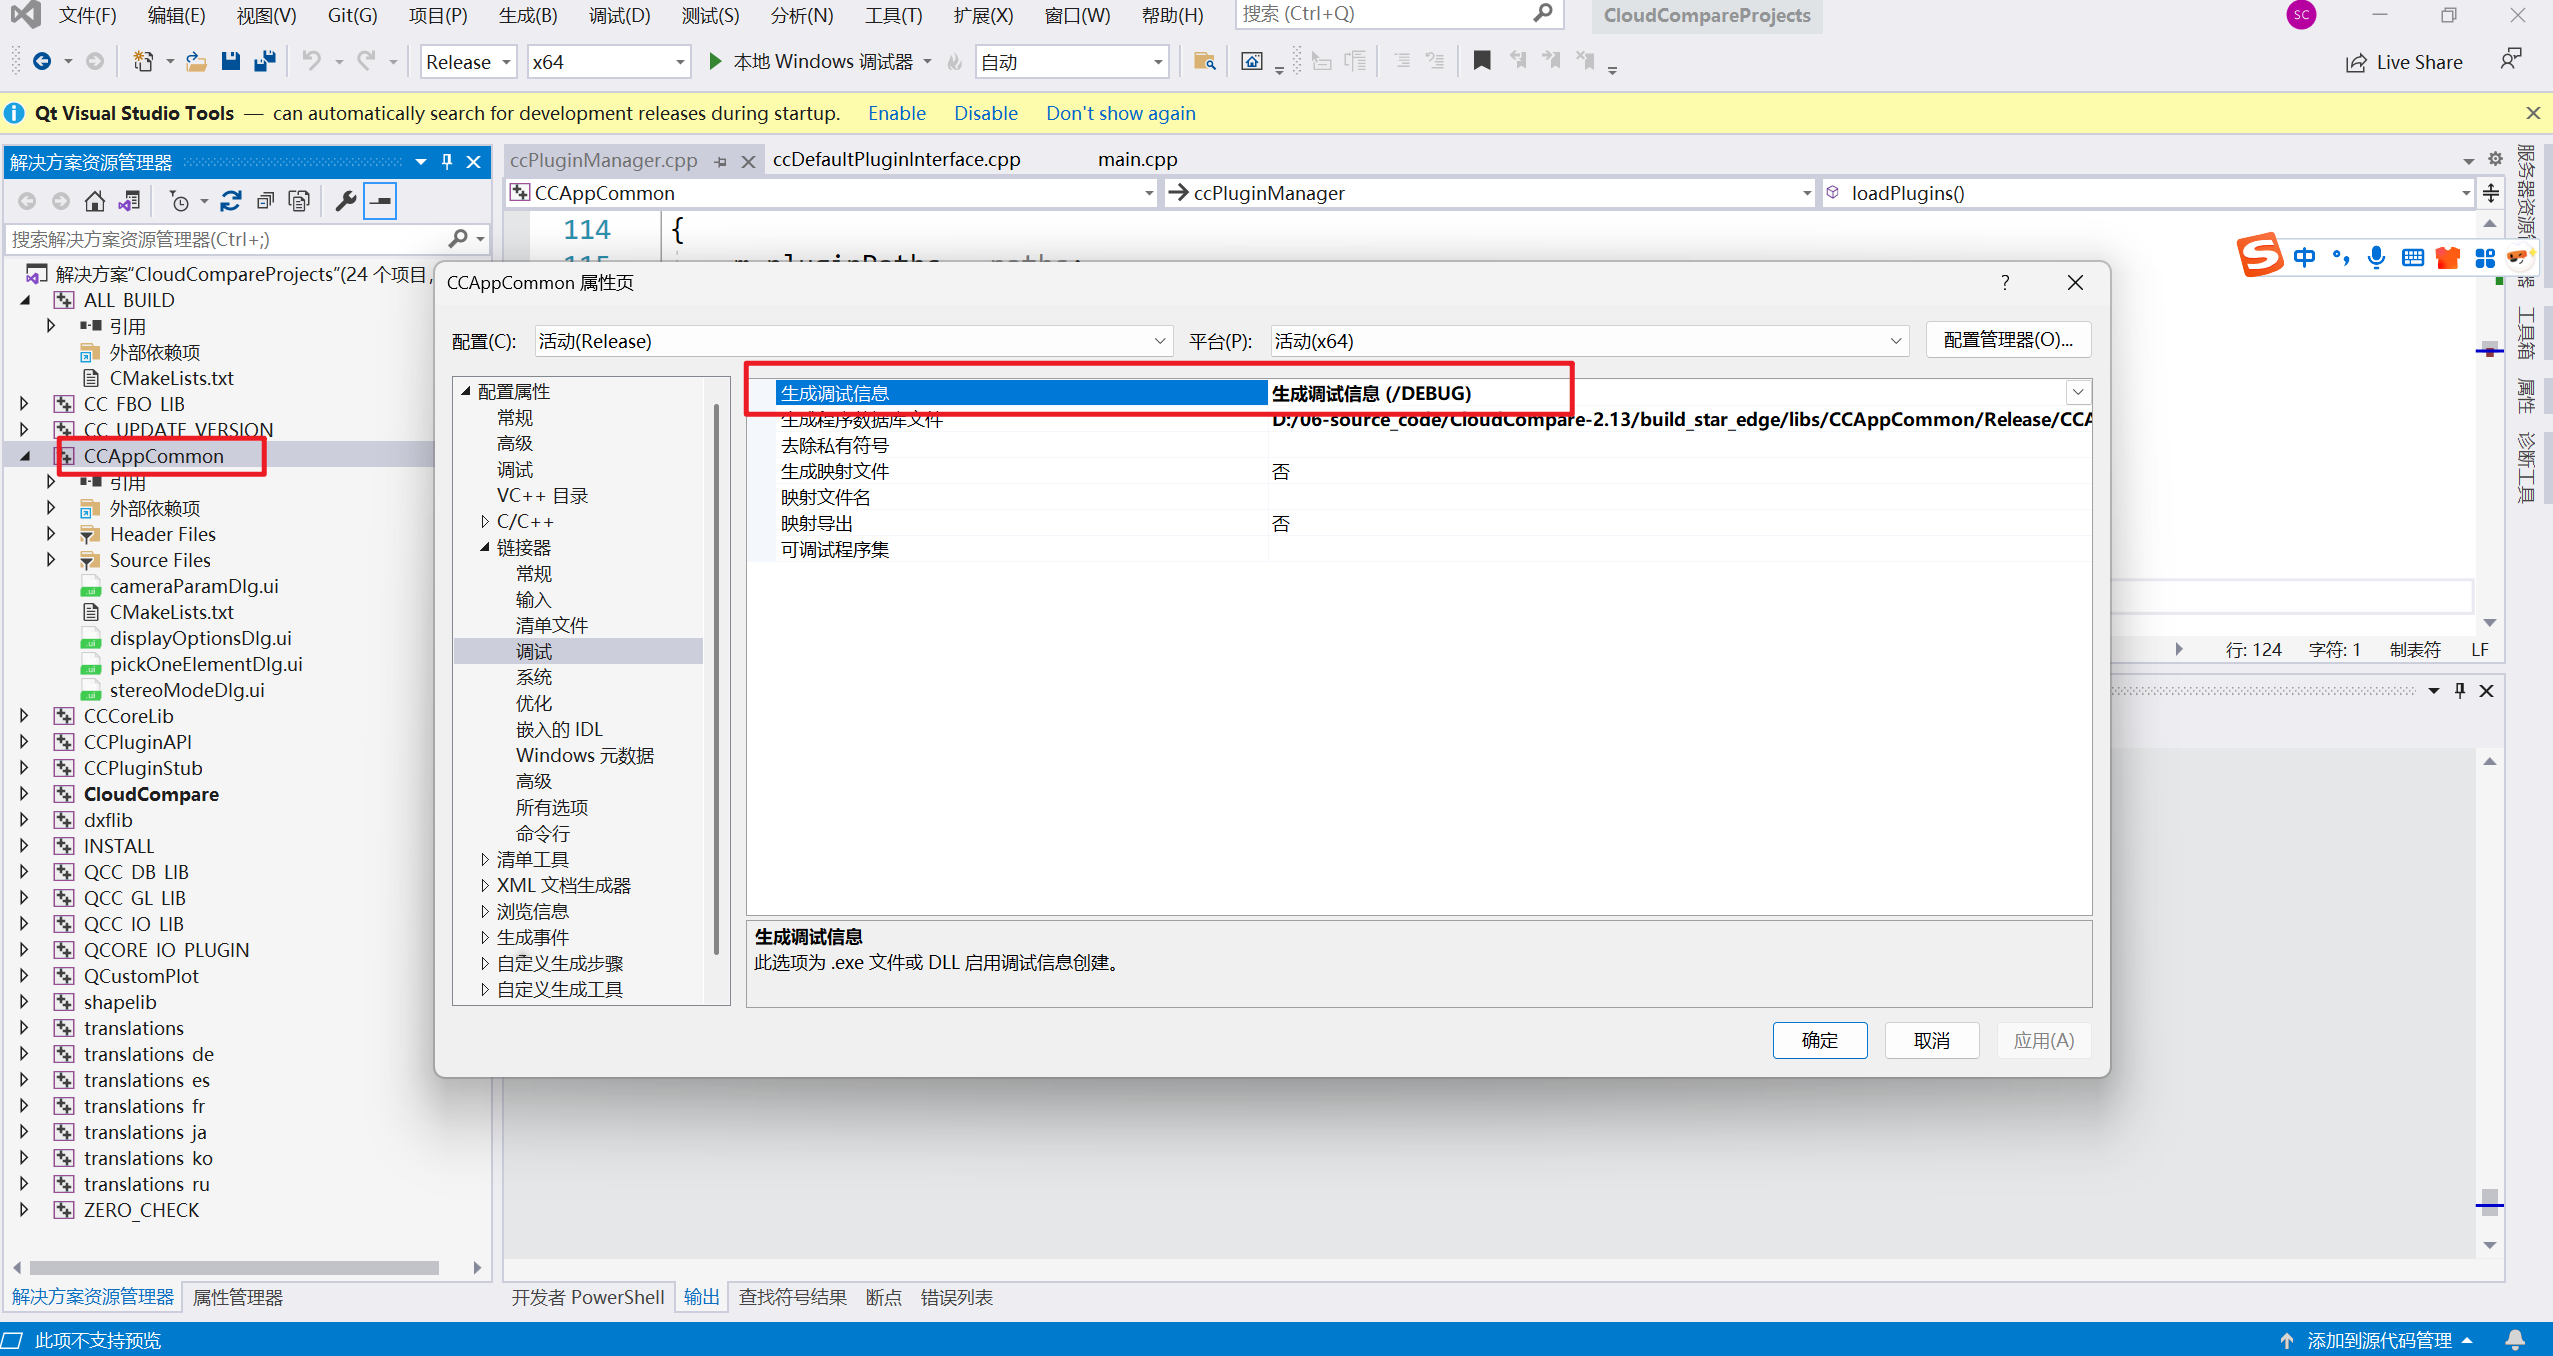Image resolution: width=2553 pixels, height=1356 pixels.
Task: Open the CCAppCommon scope dropdown in editor
Action: point(832,193)
